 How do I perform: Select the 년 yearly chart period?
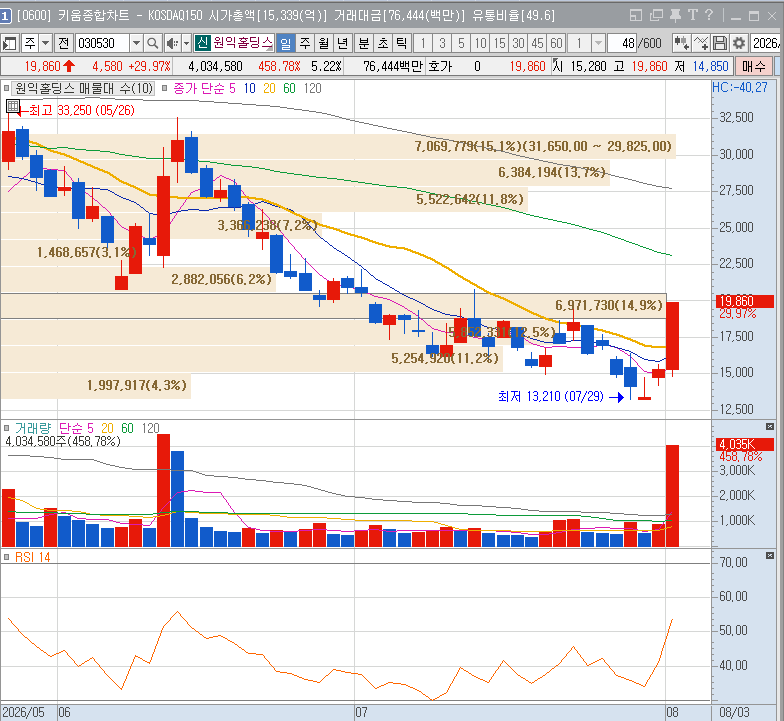click(x=342, y=44)
